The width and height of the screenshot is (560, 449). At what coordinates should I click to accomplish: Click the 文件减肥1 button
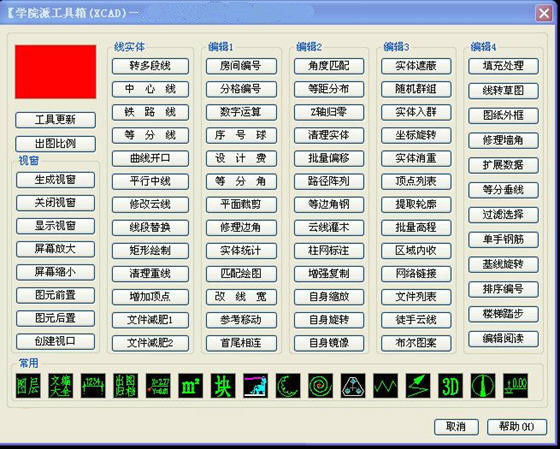150,320
